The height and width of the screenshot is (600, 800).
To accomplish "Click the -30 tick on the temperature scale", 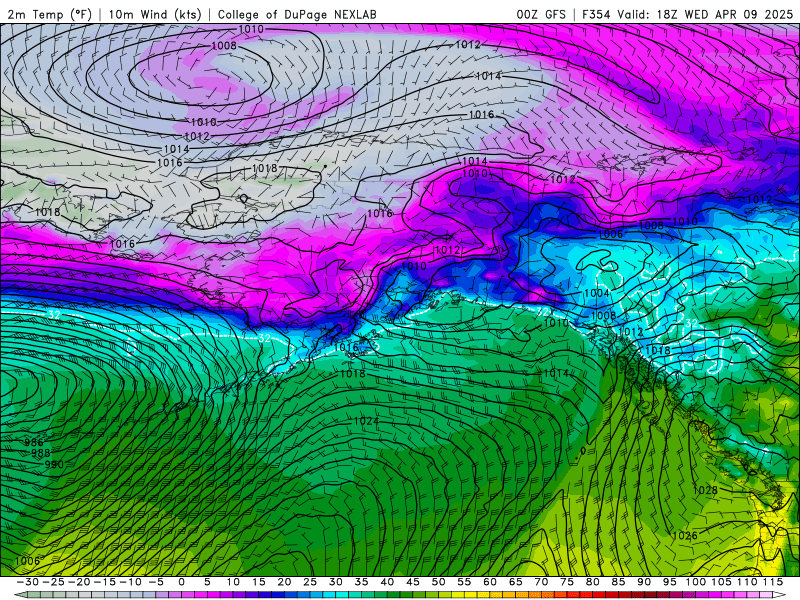I will tap(28, 582).
